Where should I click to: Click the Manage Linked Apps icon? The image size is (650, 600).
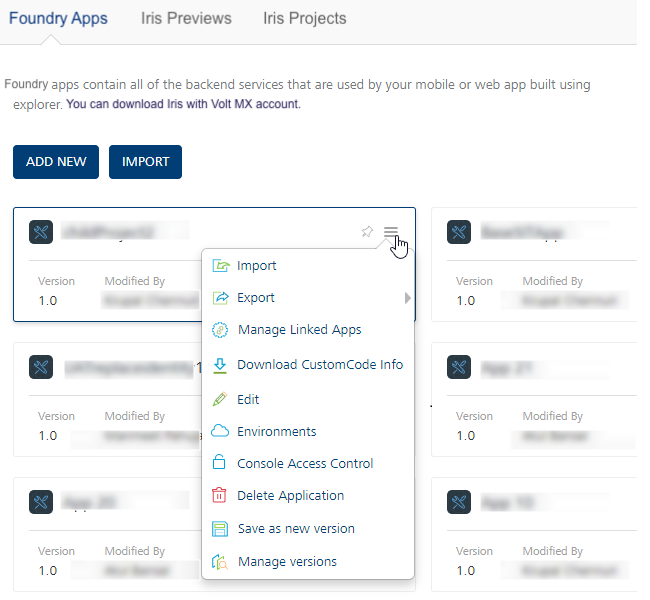click(221, 330)
